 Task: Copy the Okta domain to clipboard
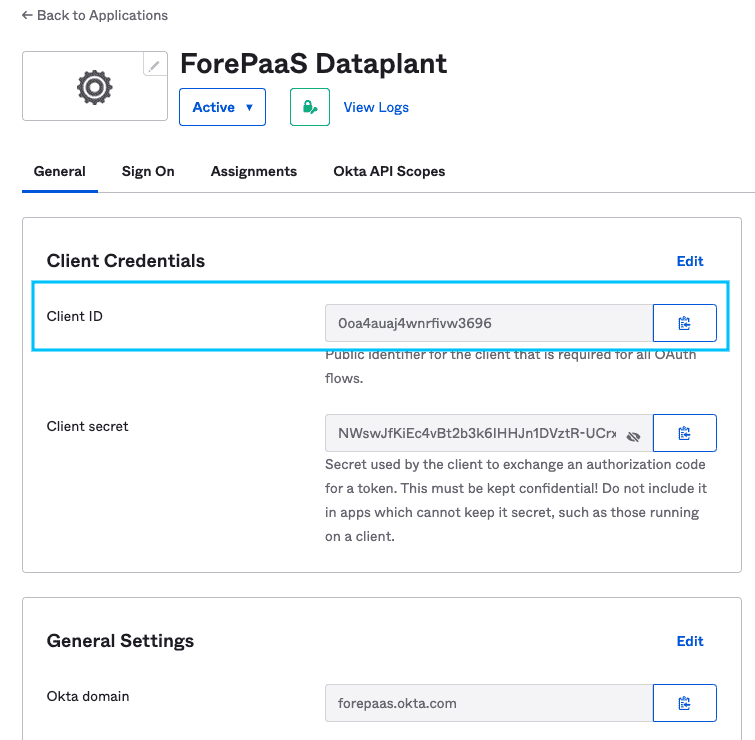coord(684,703)
